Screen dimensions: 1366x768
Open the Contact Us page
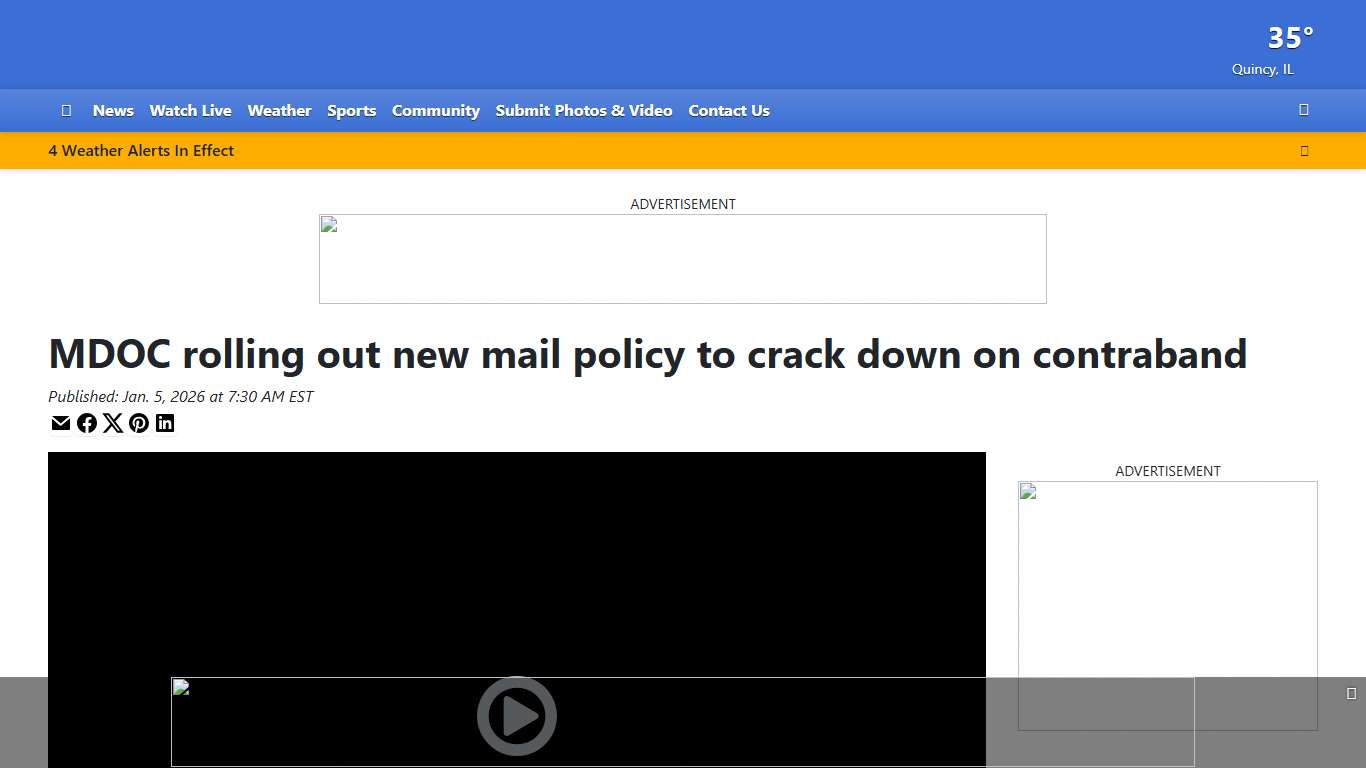[x=728, y=111]
